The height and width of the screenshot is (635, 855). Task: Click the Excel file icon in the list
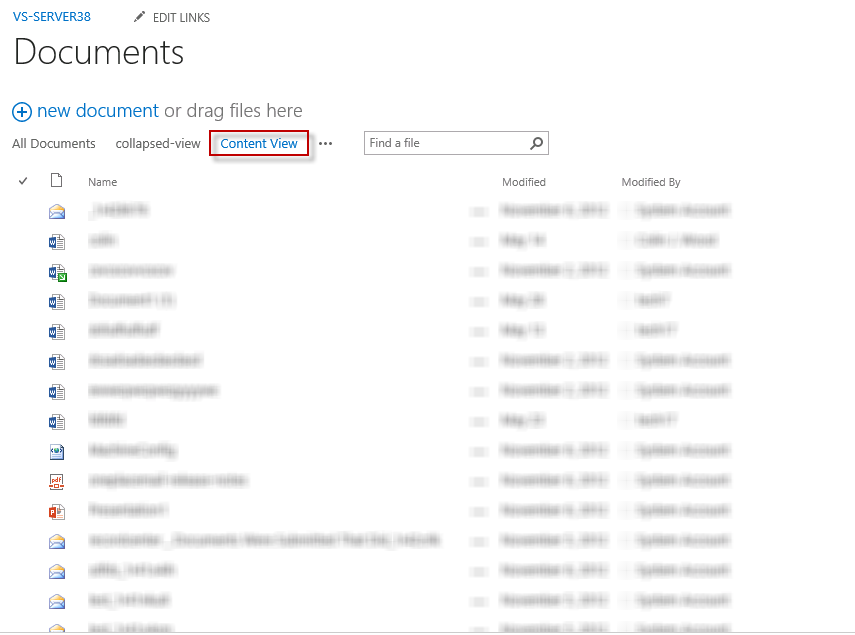(57, 272)
